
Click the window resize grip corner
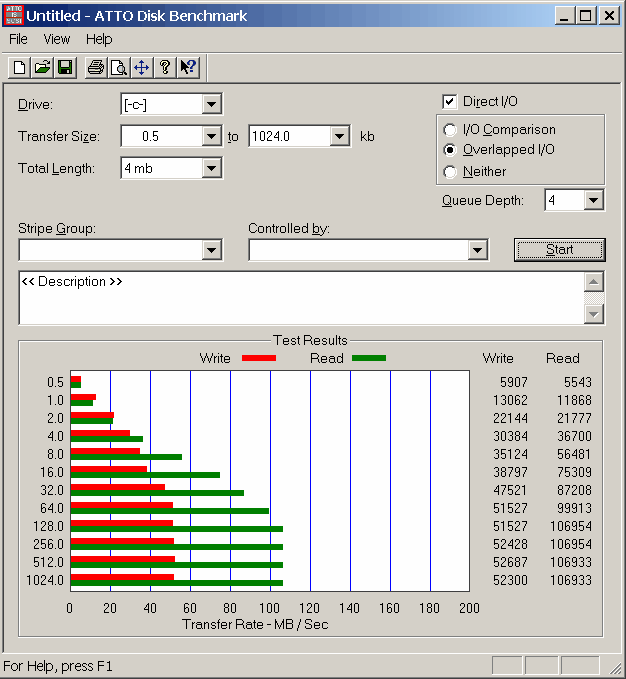(615, 669)
